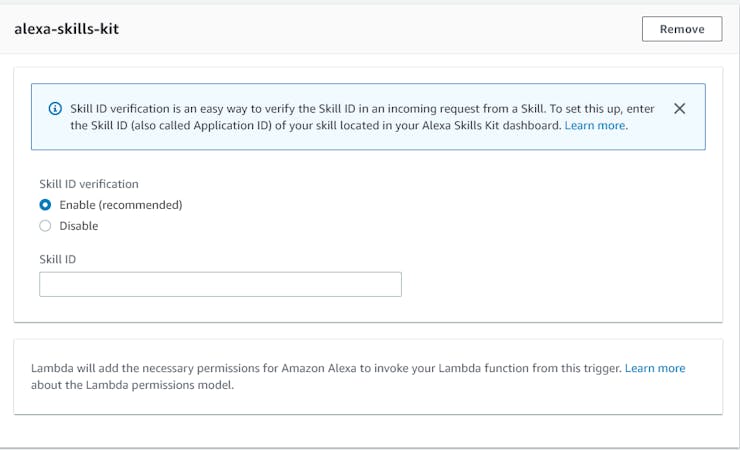This screenshot has height=450, width=740.
Task: Click the Remove button for alexa-skills-kit
Action: (681, 29)
